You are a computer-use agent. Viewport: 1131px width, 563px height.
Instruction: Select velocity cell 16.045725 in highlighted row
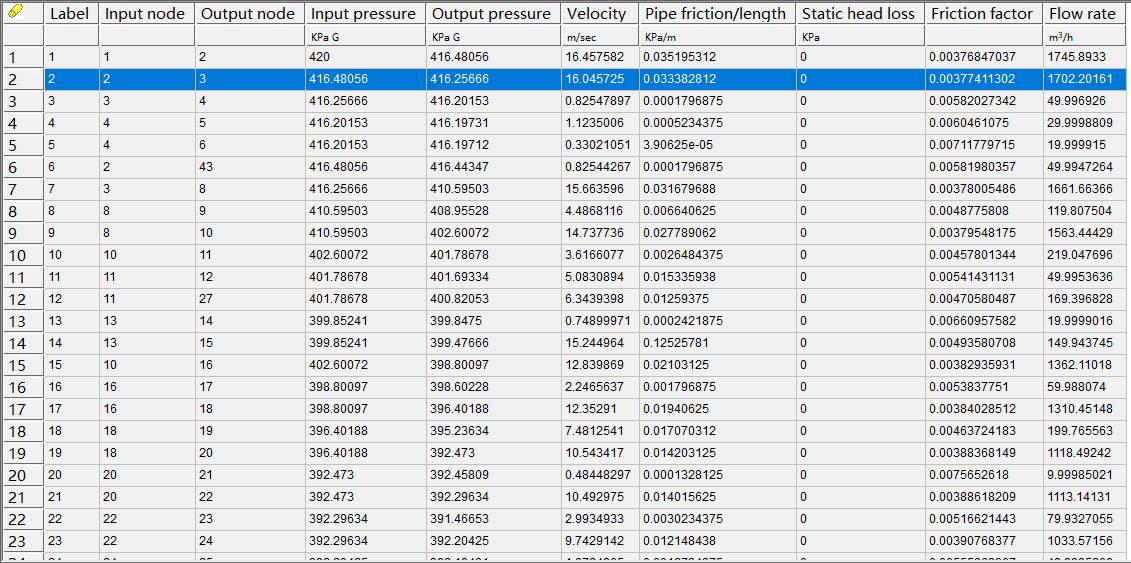tap(596, 79)
